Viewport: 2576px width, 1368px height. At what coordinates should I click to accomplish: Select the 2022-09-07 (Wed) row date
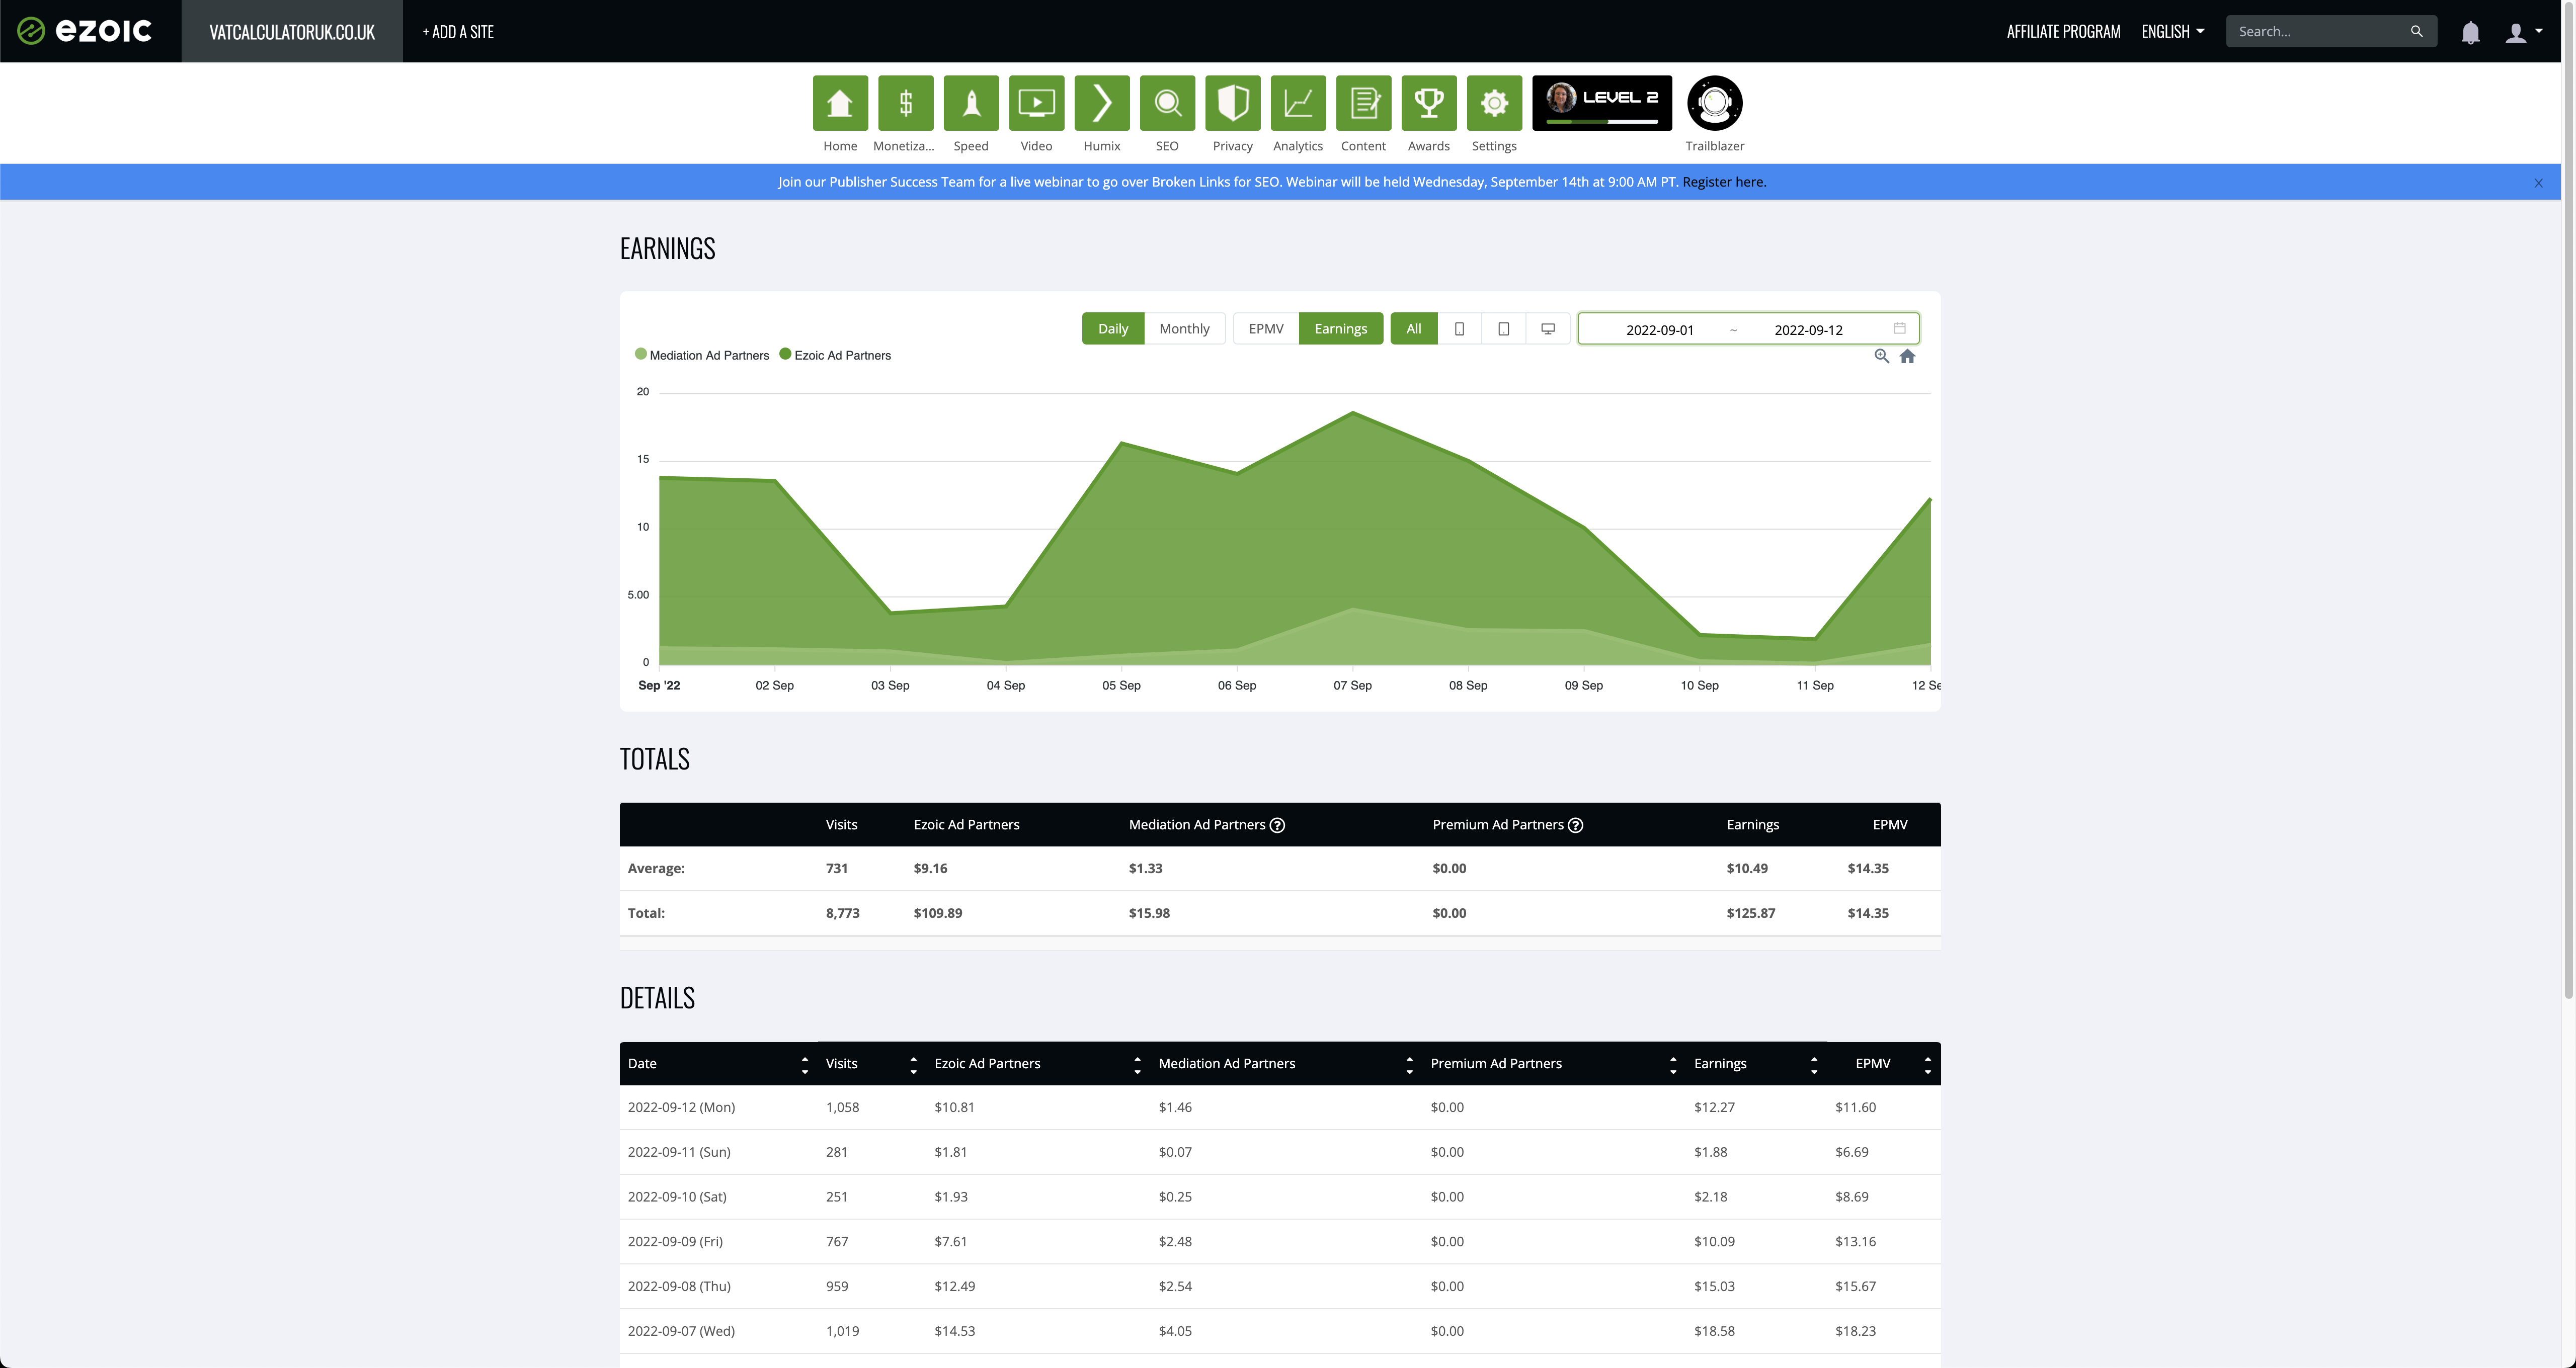681,1332
